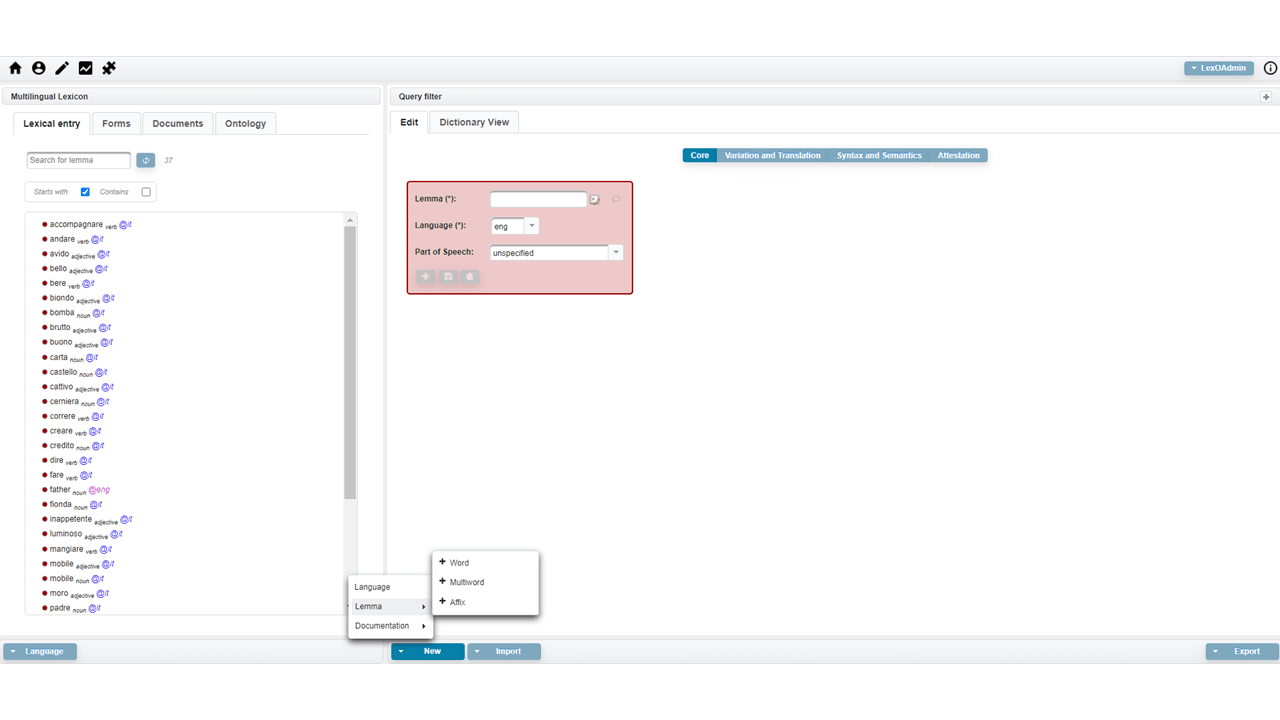Click the refresh icon next to lemma search
This screenshot has height=720, width=1280.
click(x=146, y=160)
